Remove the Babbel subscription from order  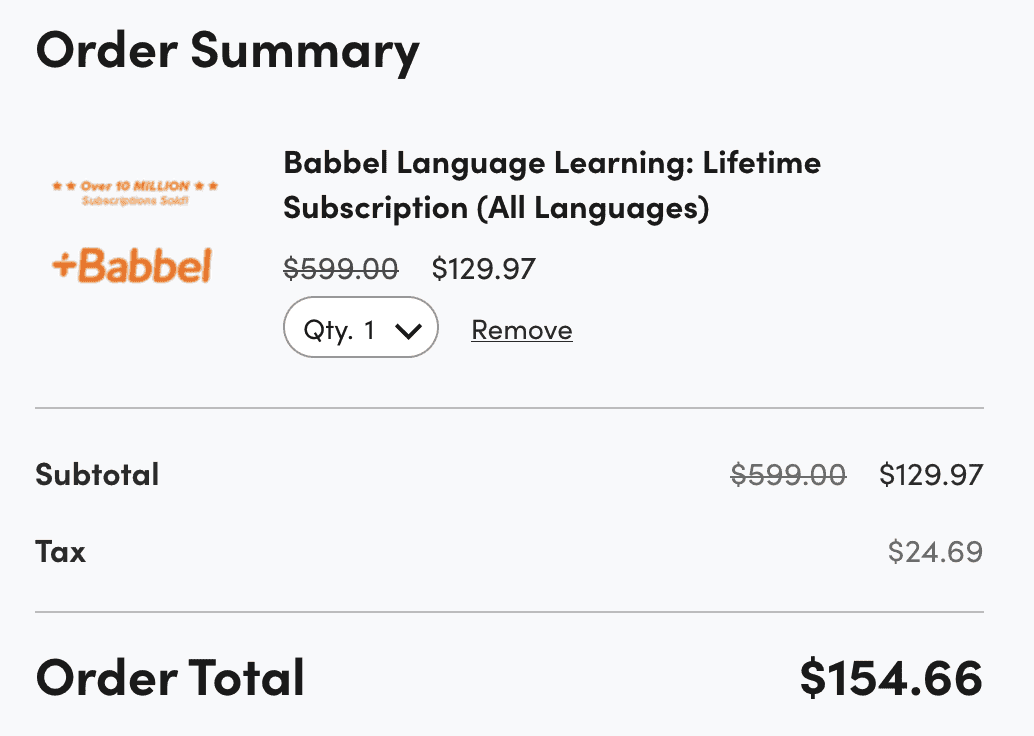coord(522,330)
